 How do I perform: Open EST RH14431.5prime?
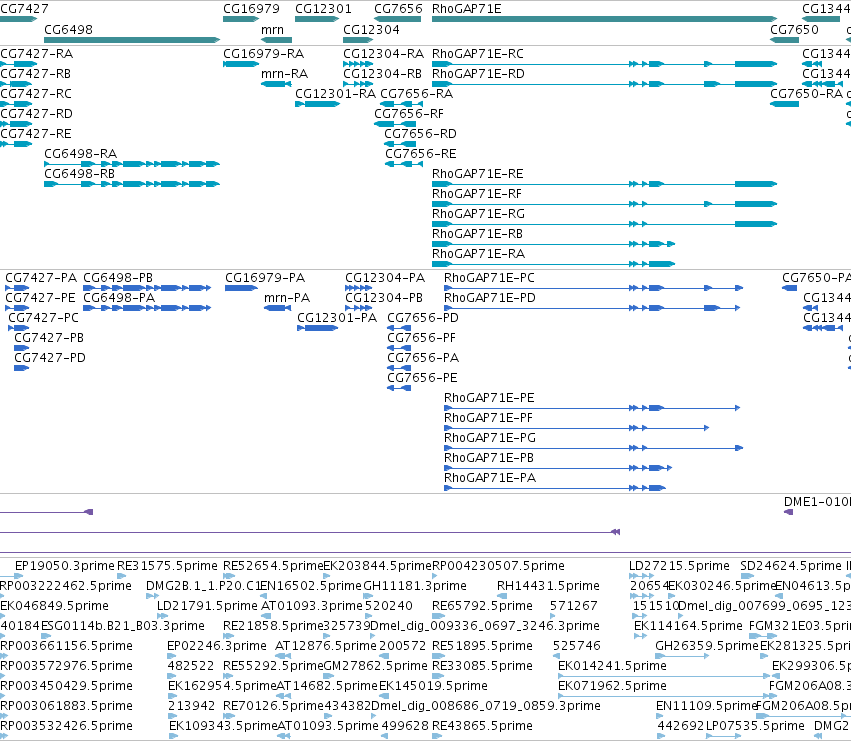tap(549, 586)
